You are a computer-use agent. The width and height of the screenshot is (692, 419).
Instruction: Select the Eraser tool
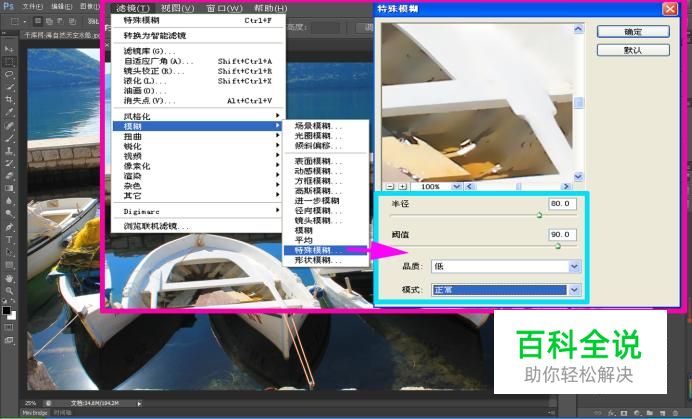pyautogui.click(x=9, y=176)
